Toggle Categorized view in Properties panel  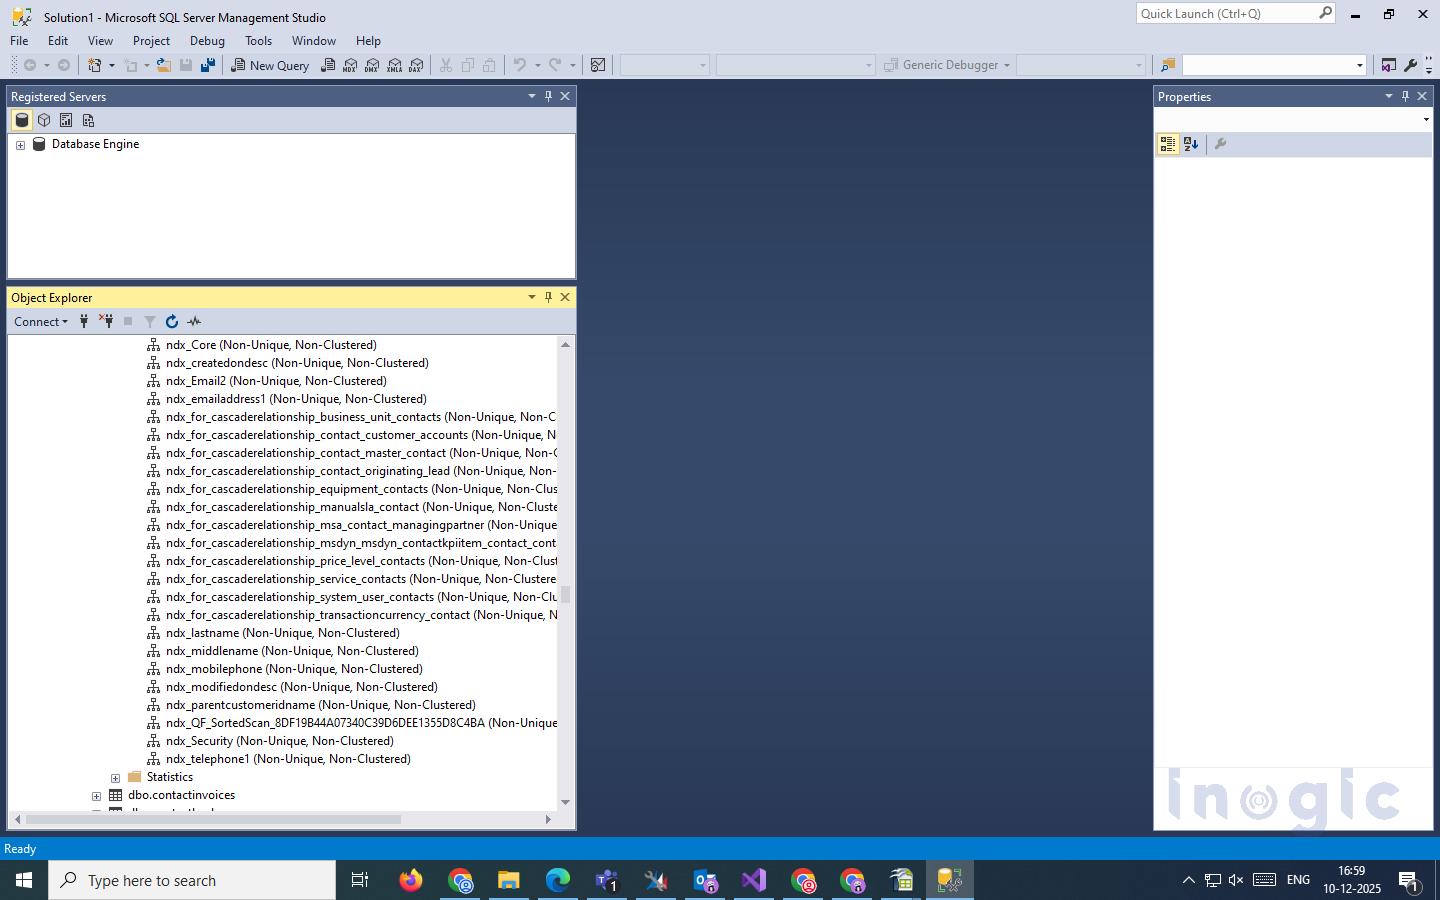[1167, 144]
